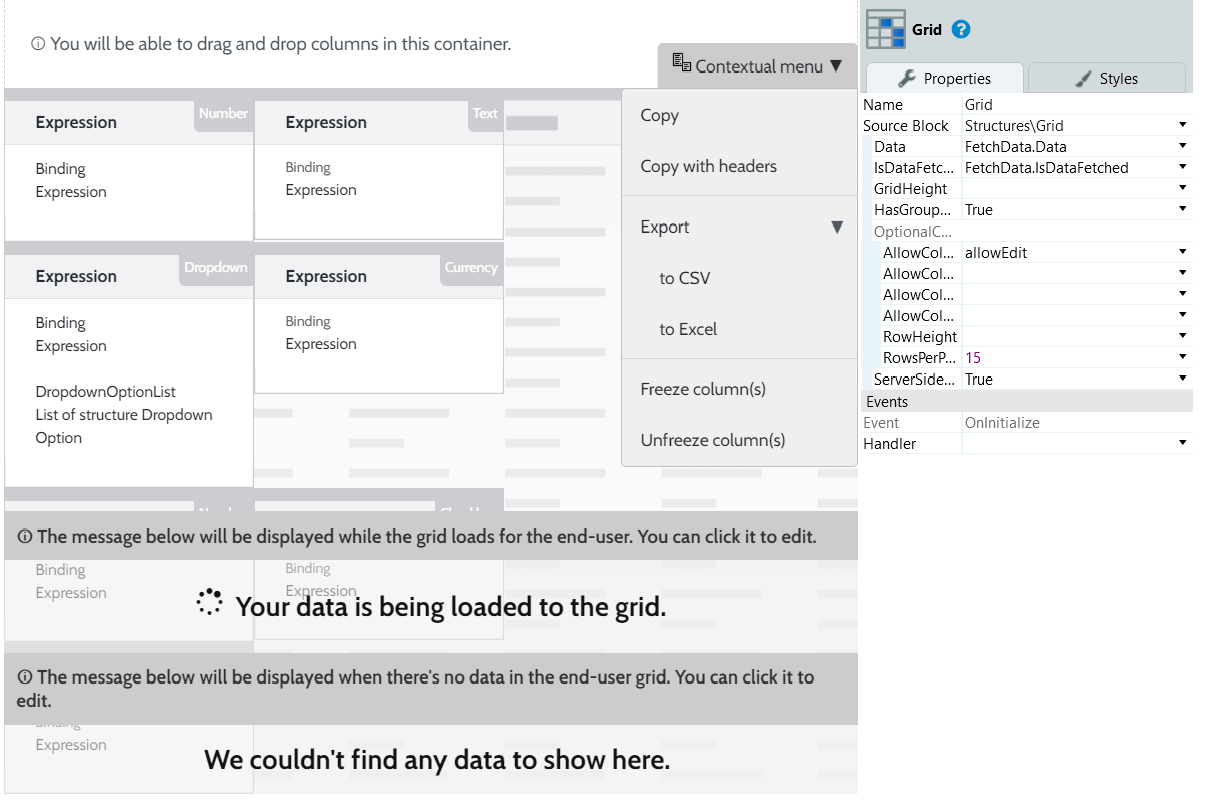This screenshot has width=1212, height=806.
Task: Select Copy from the contextual menu
Action: [659, 115]
